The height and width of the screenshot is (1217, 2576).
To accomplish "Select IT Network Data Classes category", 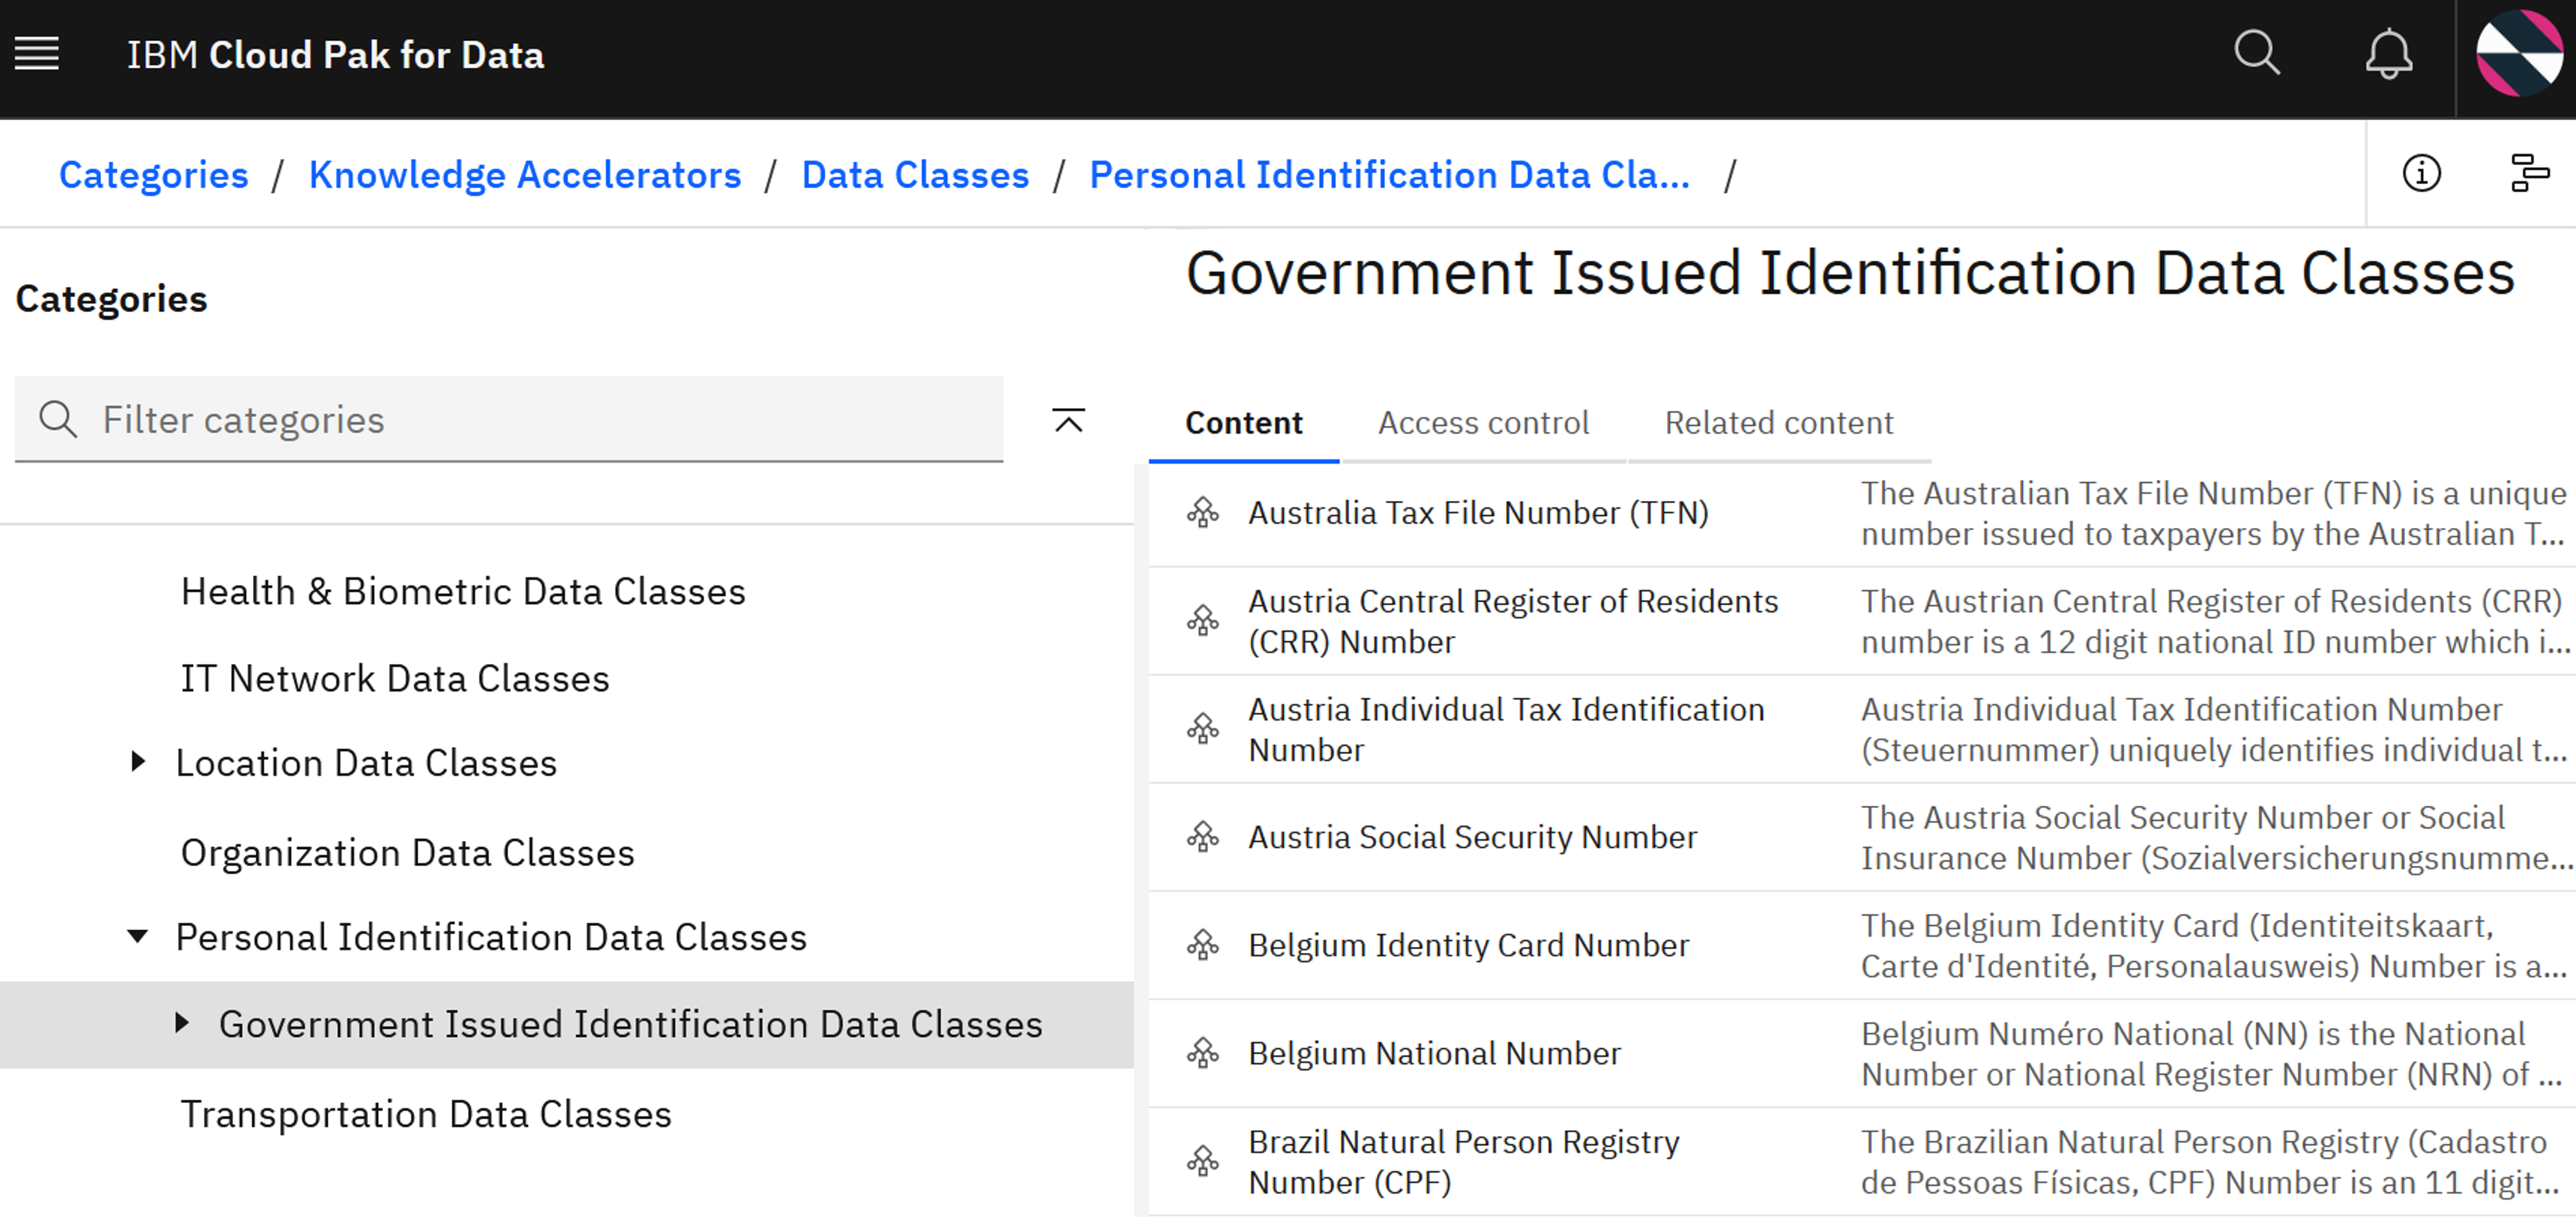I will point(395,679).
